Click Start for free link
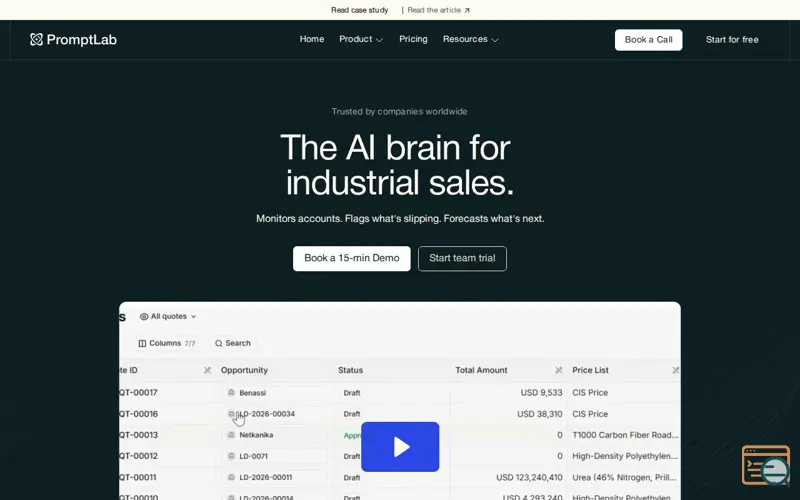Image resolution: width=800 pixels, height=500 pixels. pos(732,40)
